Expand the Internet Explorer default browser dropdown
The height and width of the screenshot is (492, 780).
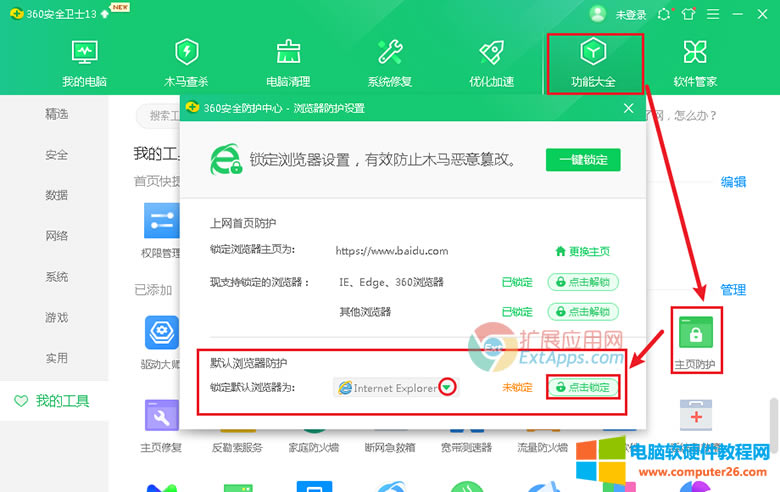click(x=449, y=387)
